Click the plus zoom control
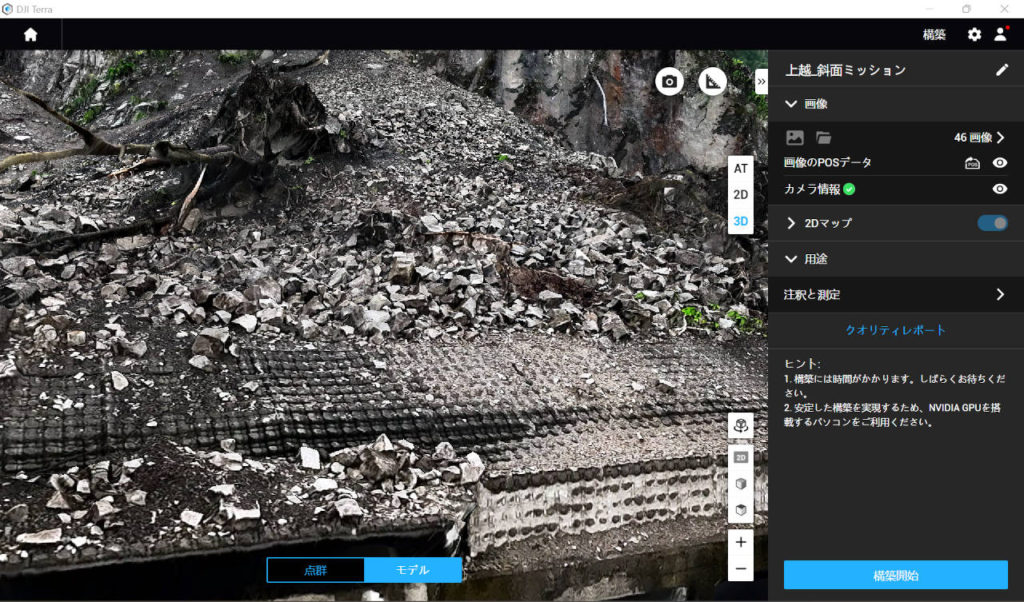 pos(741,543)
